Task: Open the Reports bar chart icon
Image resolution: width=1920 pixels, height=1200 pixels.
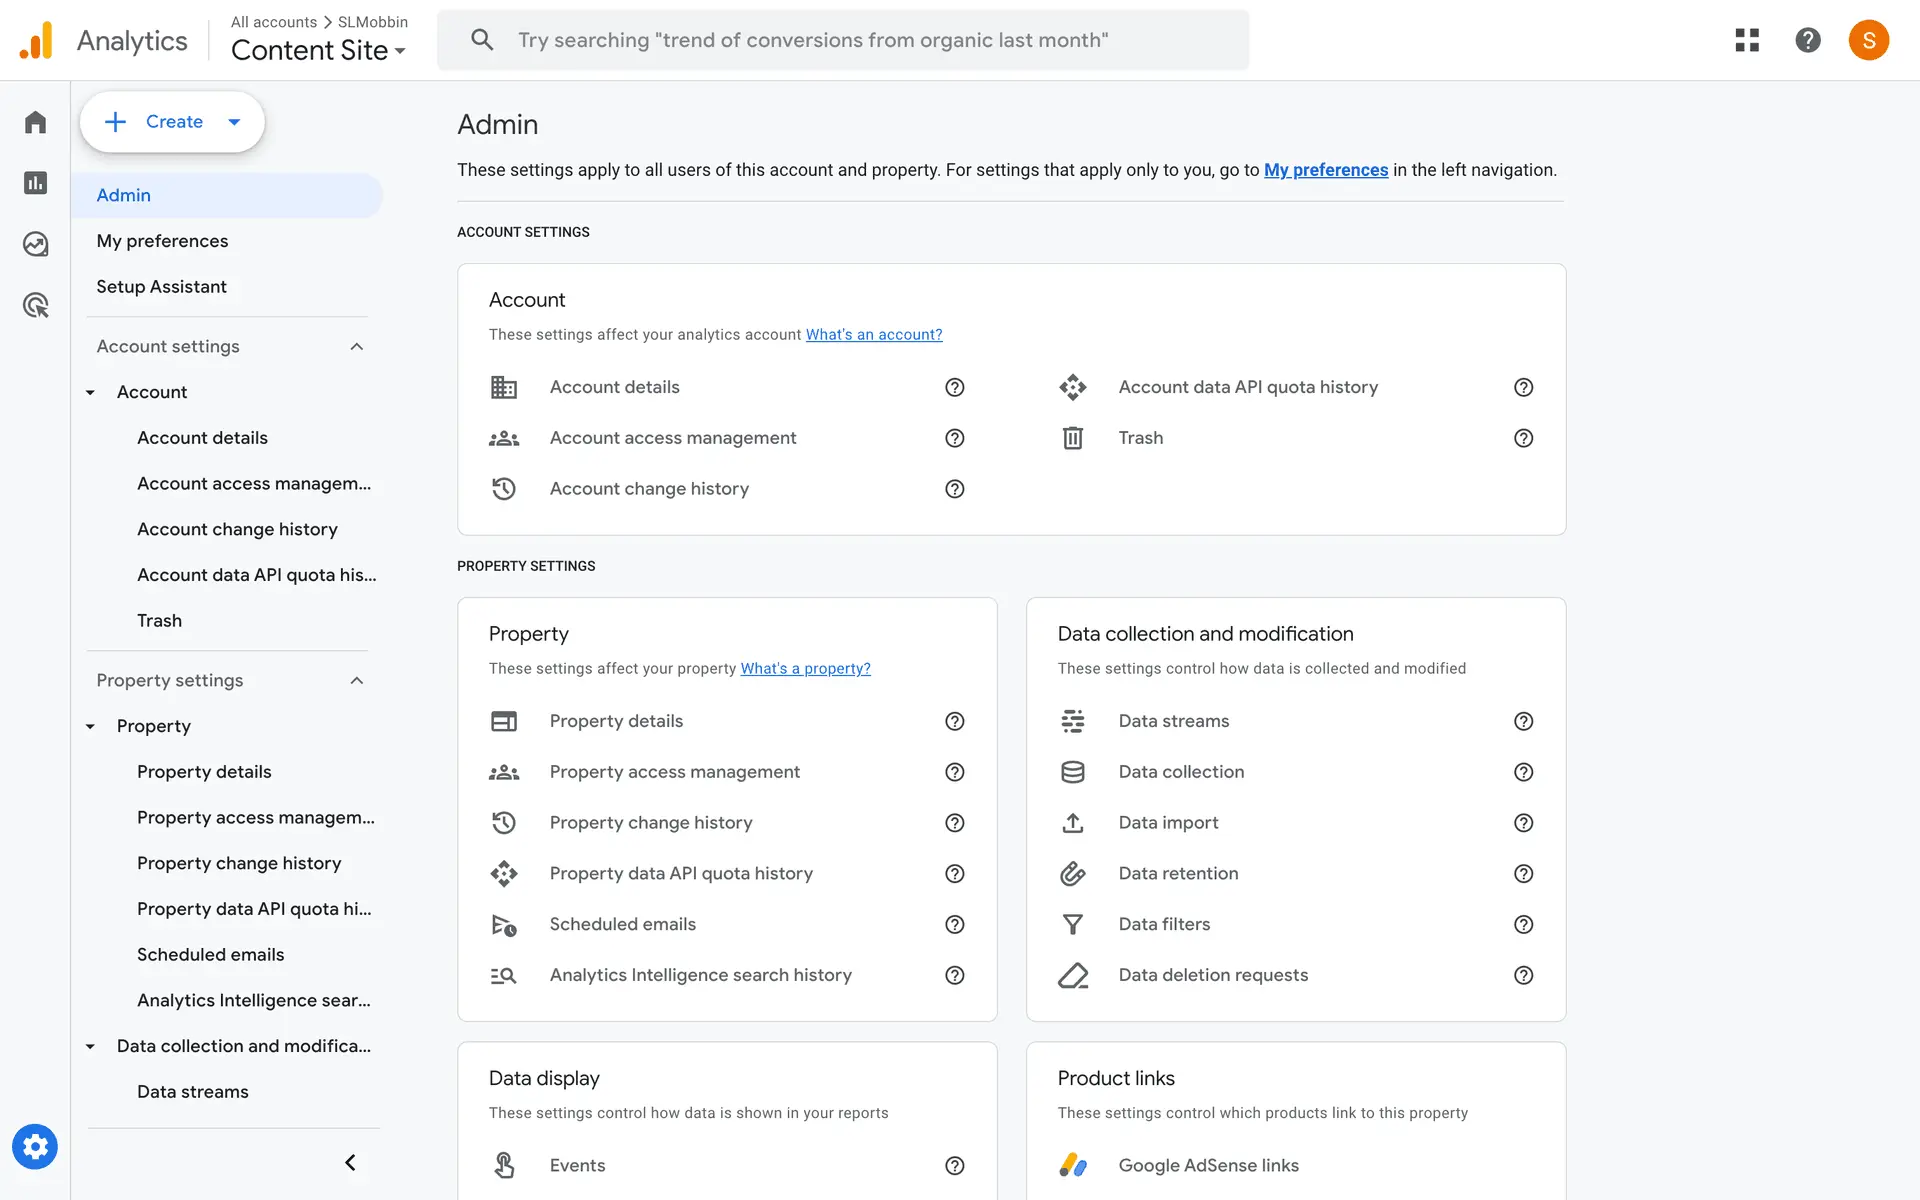Action: (36, 183)
